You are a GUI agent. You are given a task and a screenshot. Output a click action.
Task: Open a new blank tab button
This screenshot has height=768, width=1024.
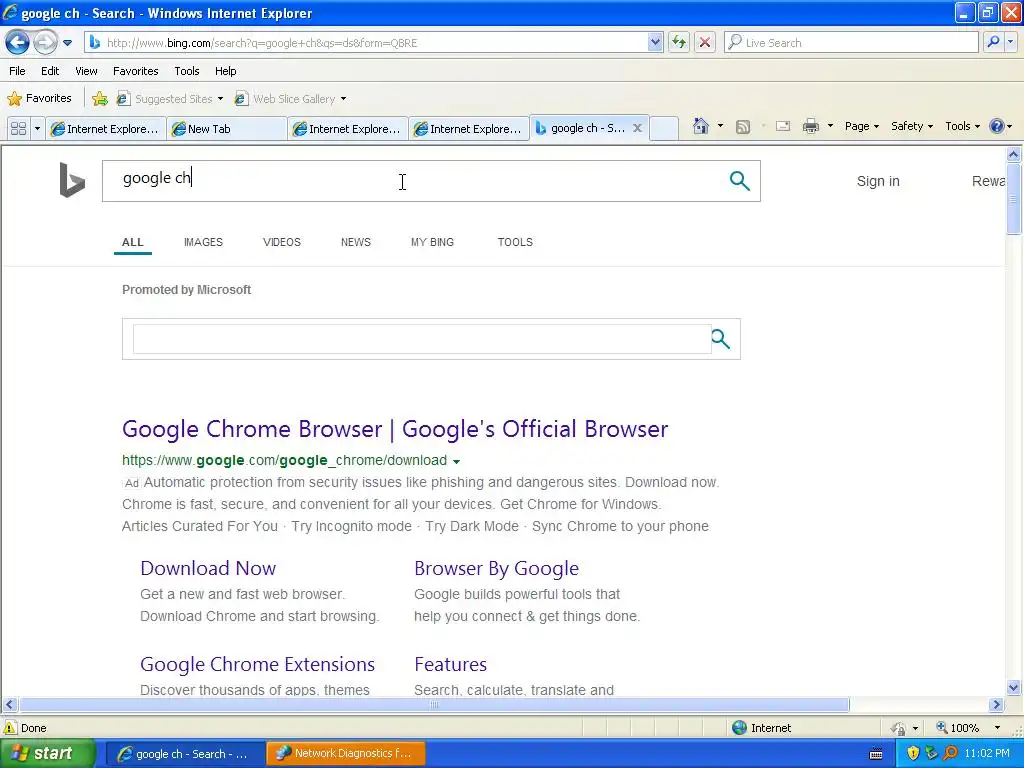(x=664, y=129)
